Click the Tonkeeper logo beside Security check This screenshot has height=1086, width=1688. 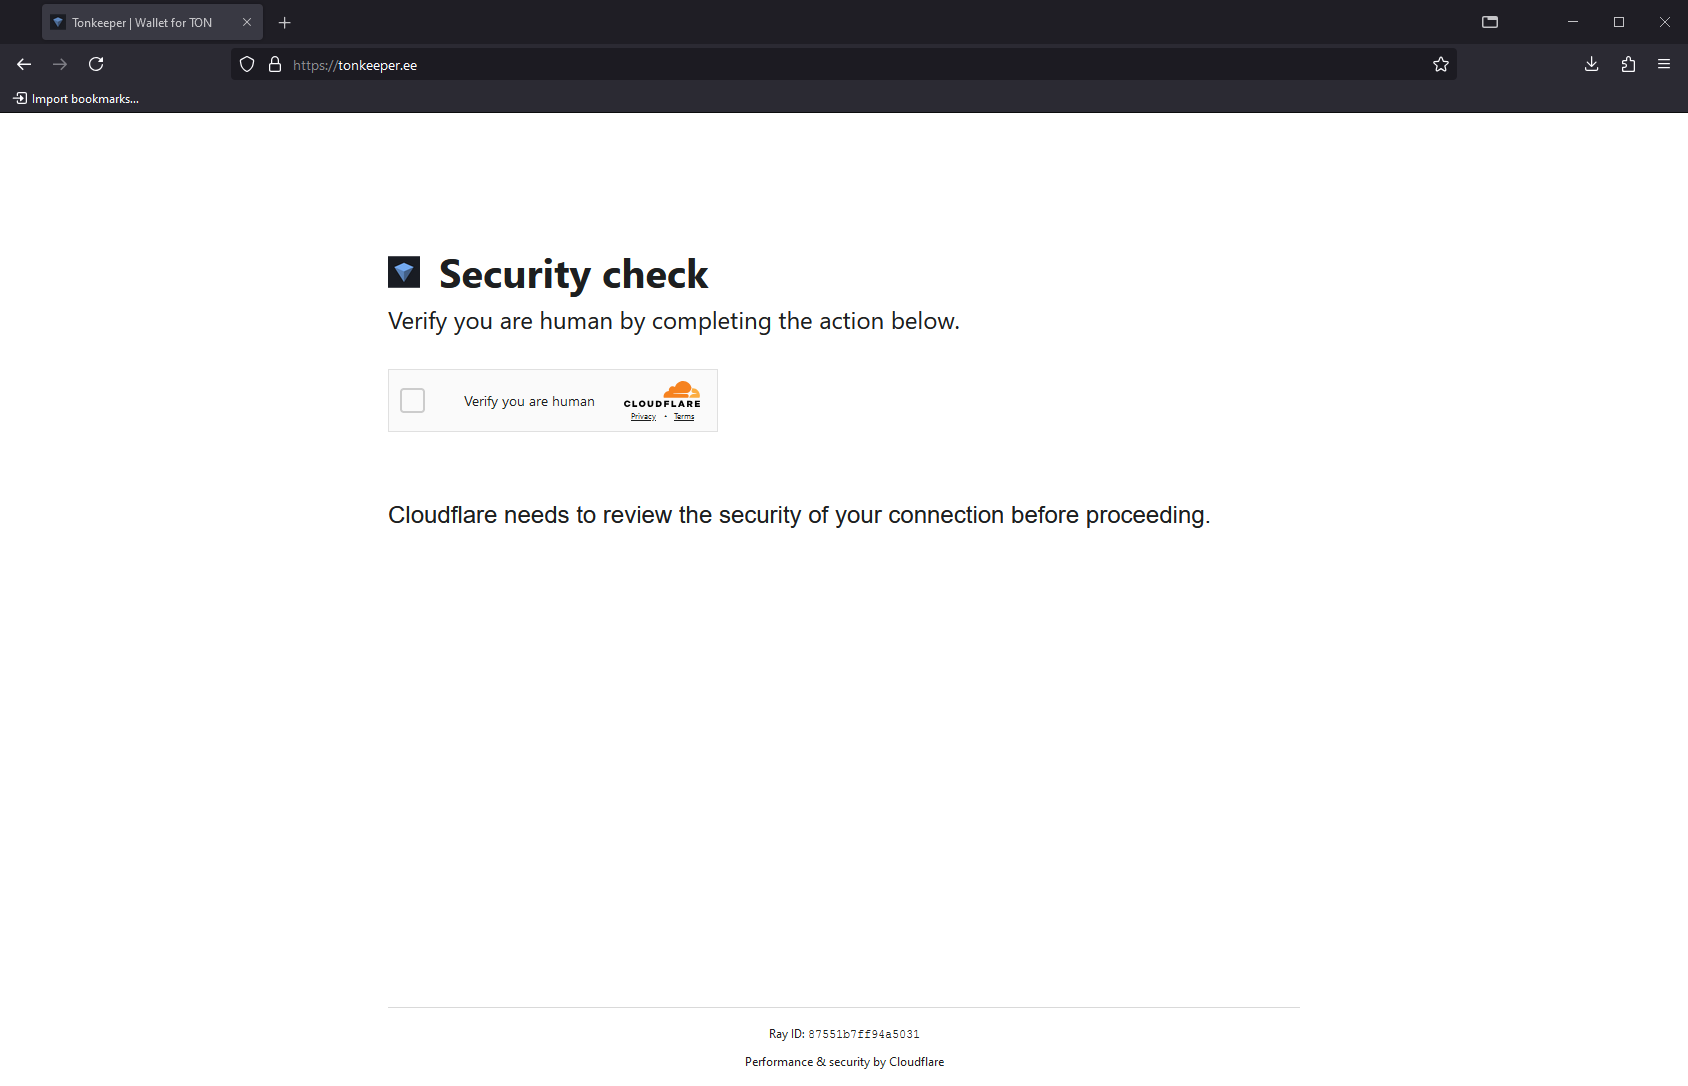click(404, 272)
